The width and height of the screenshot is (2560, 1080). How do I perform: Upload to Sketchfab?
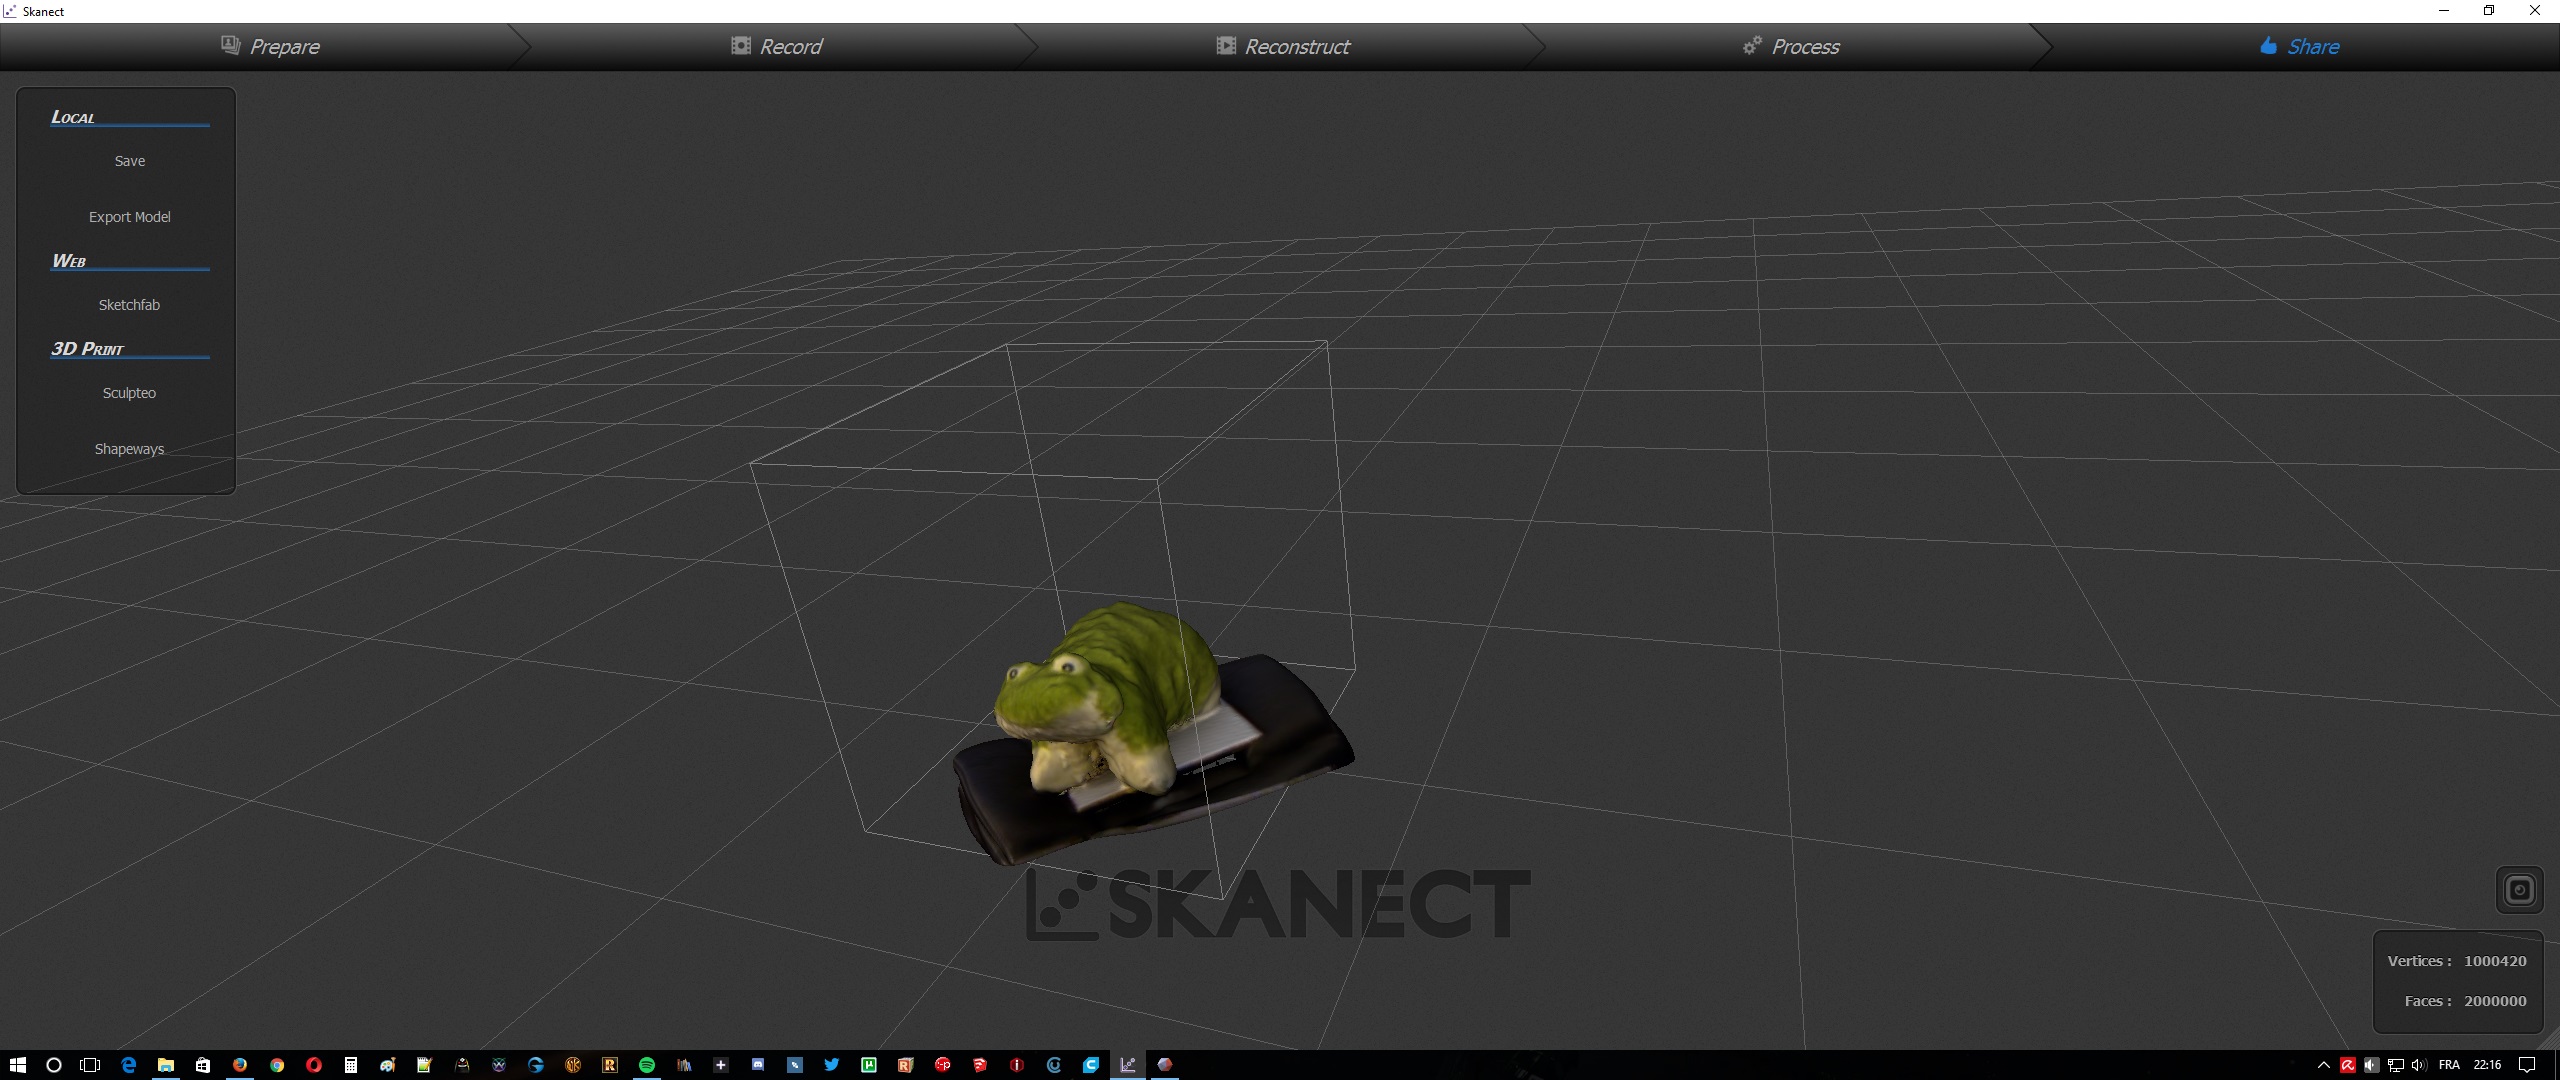(x=129, y=305)
